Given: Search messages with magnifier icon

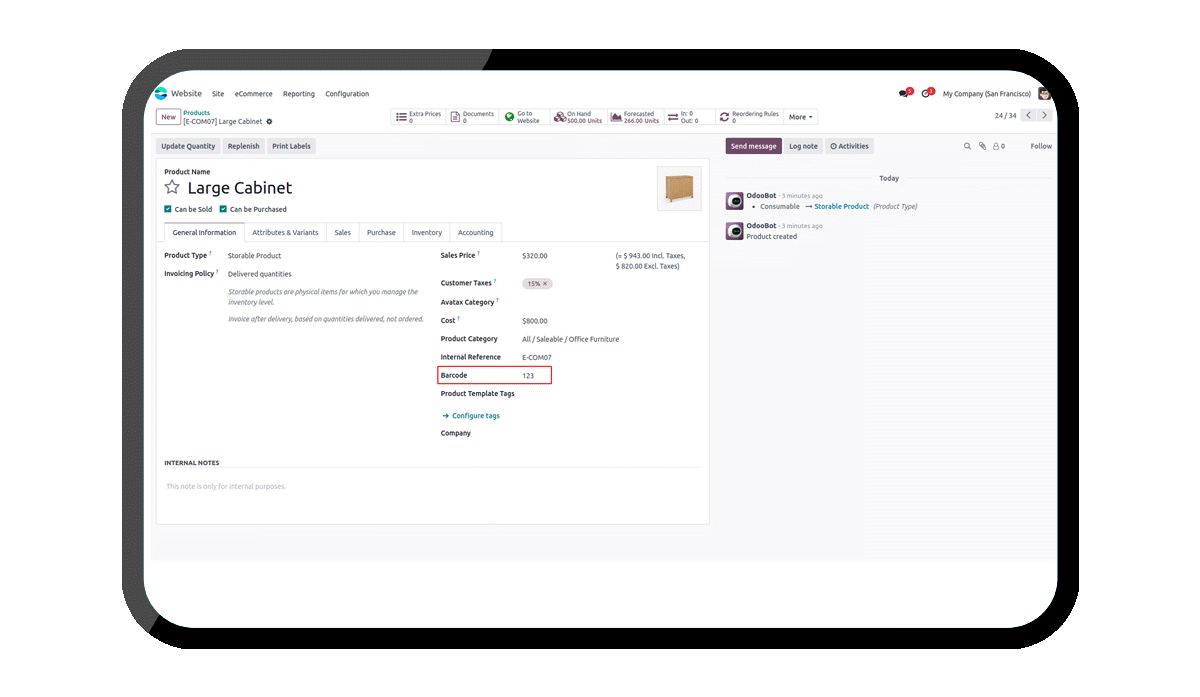Looking at the screenshot, I should click(x=967, y=146).
